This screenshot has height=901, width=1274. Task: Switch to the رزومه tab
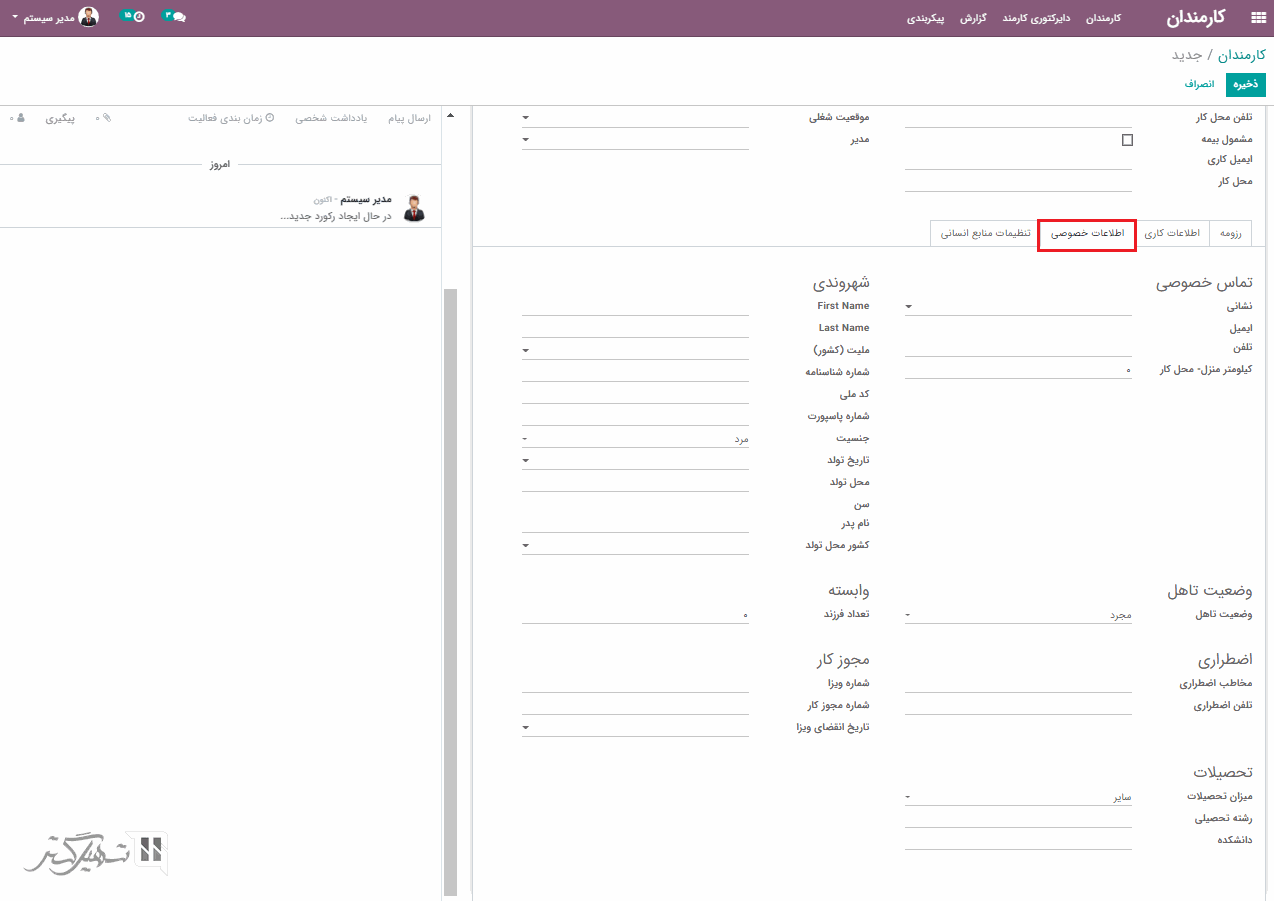pos(1230,233)
